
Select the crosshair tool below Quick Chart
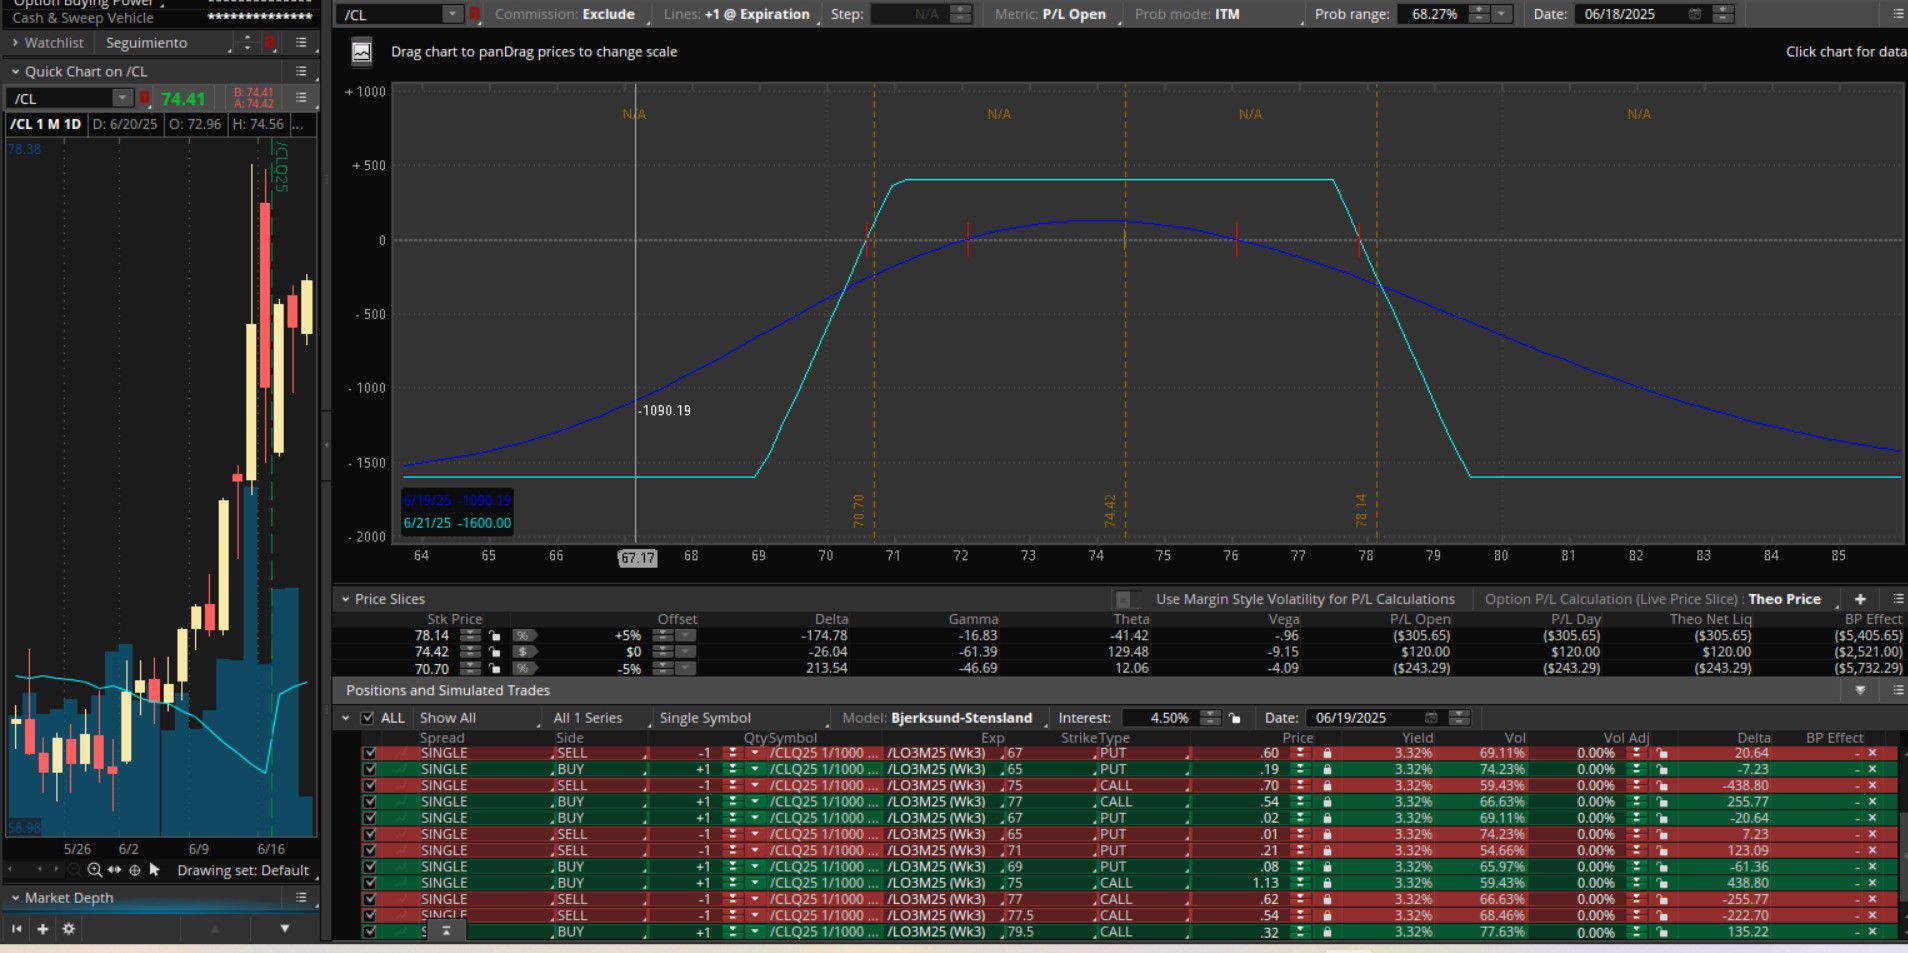click(x=134, y=870)
